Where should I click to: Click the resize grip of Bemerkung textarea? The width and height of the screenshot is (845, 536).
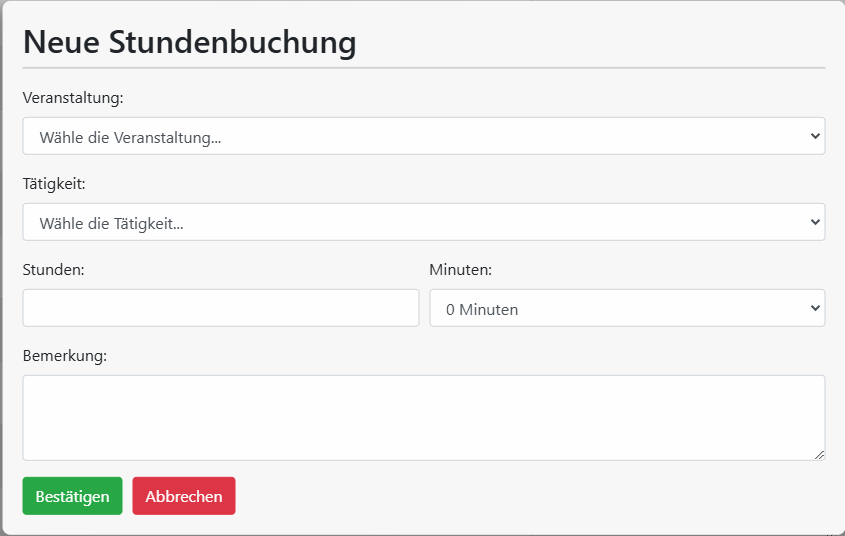click(819, 455)
